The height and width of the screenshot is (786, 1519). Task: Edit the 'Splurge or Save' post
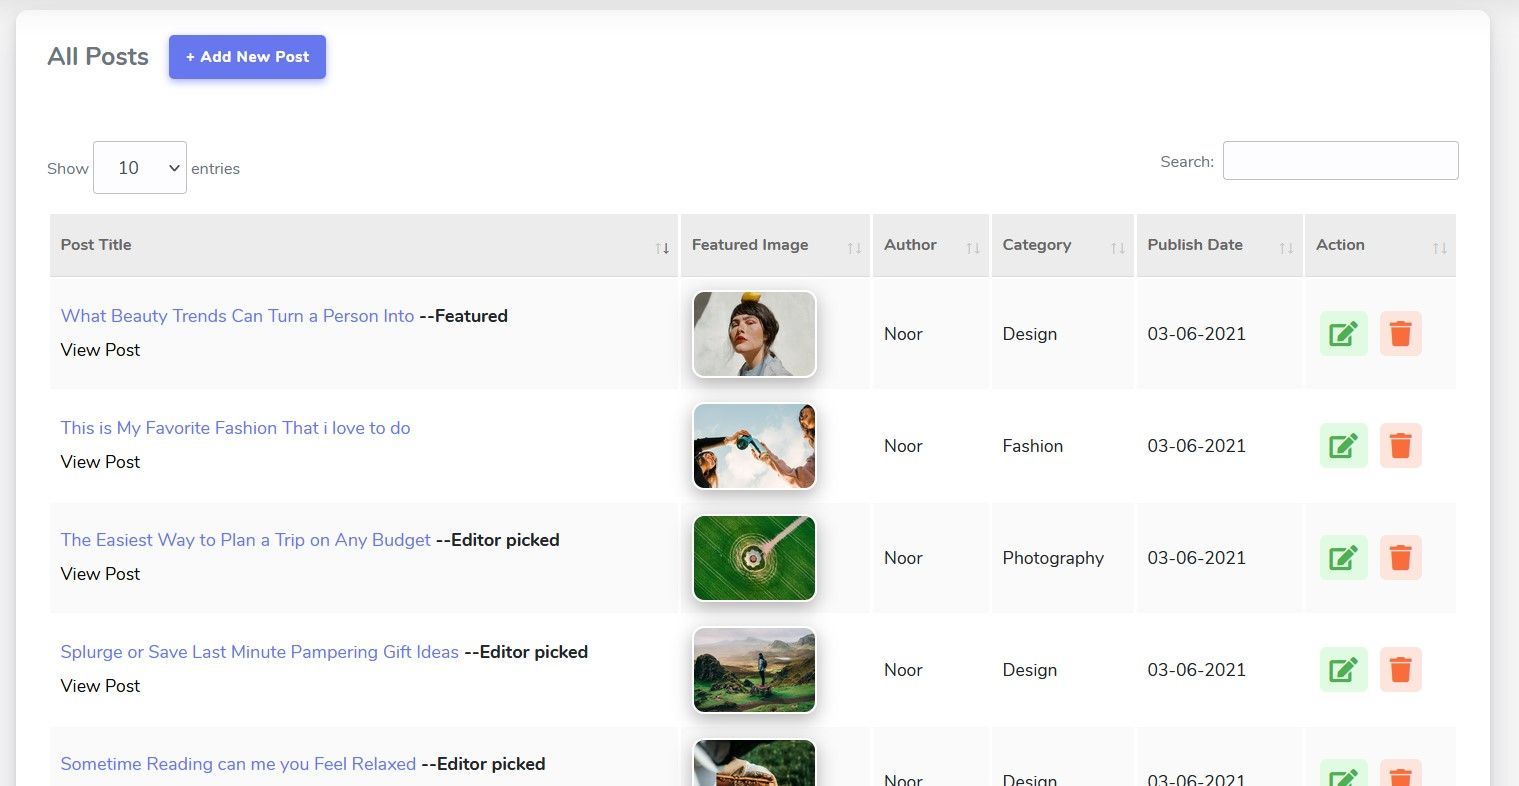(1343, 670)
